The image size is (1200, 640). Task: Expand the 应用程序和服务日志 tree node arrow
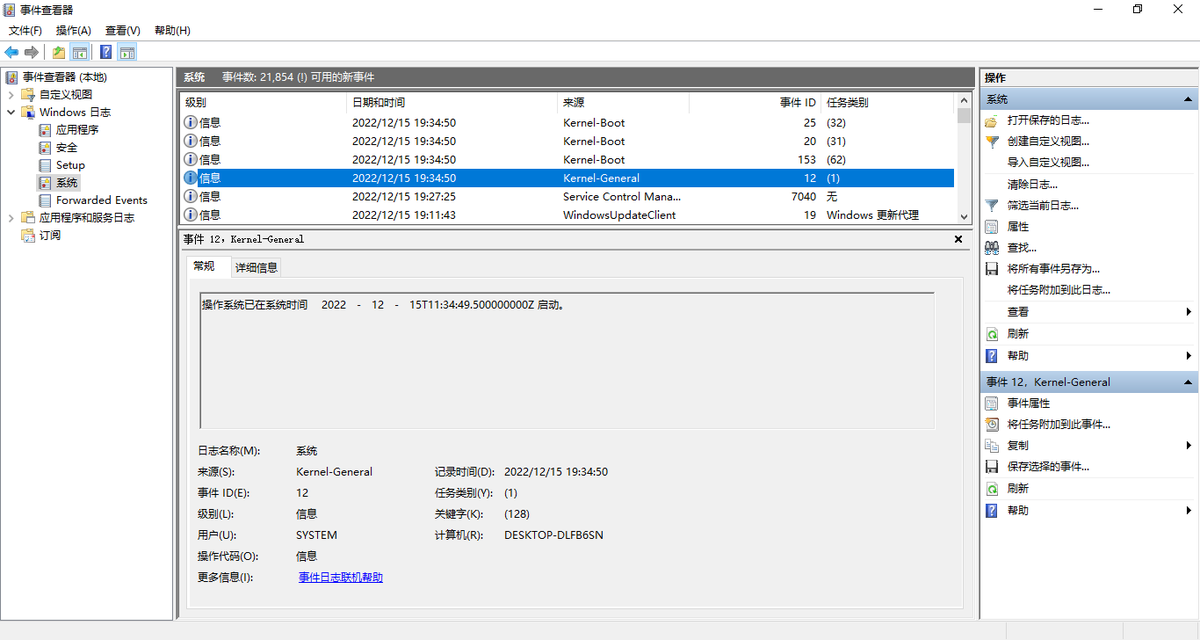click(x=11, y=217)
